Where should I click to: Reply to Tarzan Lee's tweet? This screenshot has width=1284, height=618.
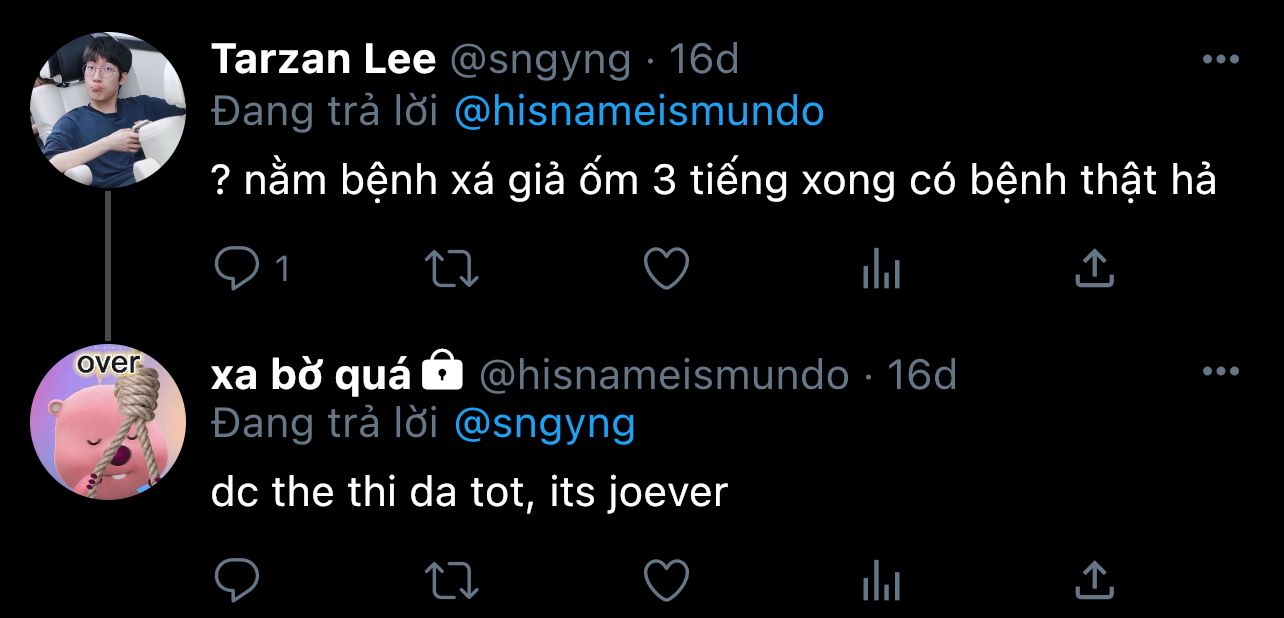[x=236, y=269]
